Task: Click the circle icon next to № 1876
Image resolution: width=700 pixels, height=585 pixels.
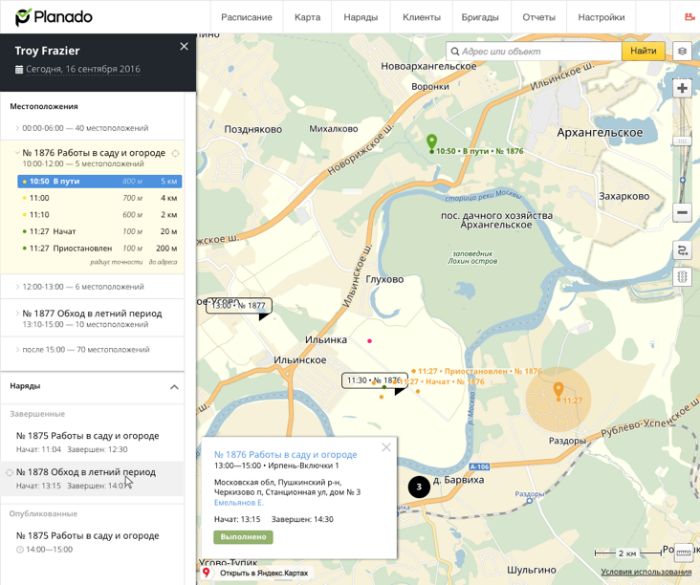Action: point(175,153)
